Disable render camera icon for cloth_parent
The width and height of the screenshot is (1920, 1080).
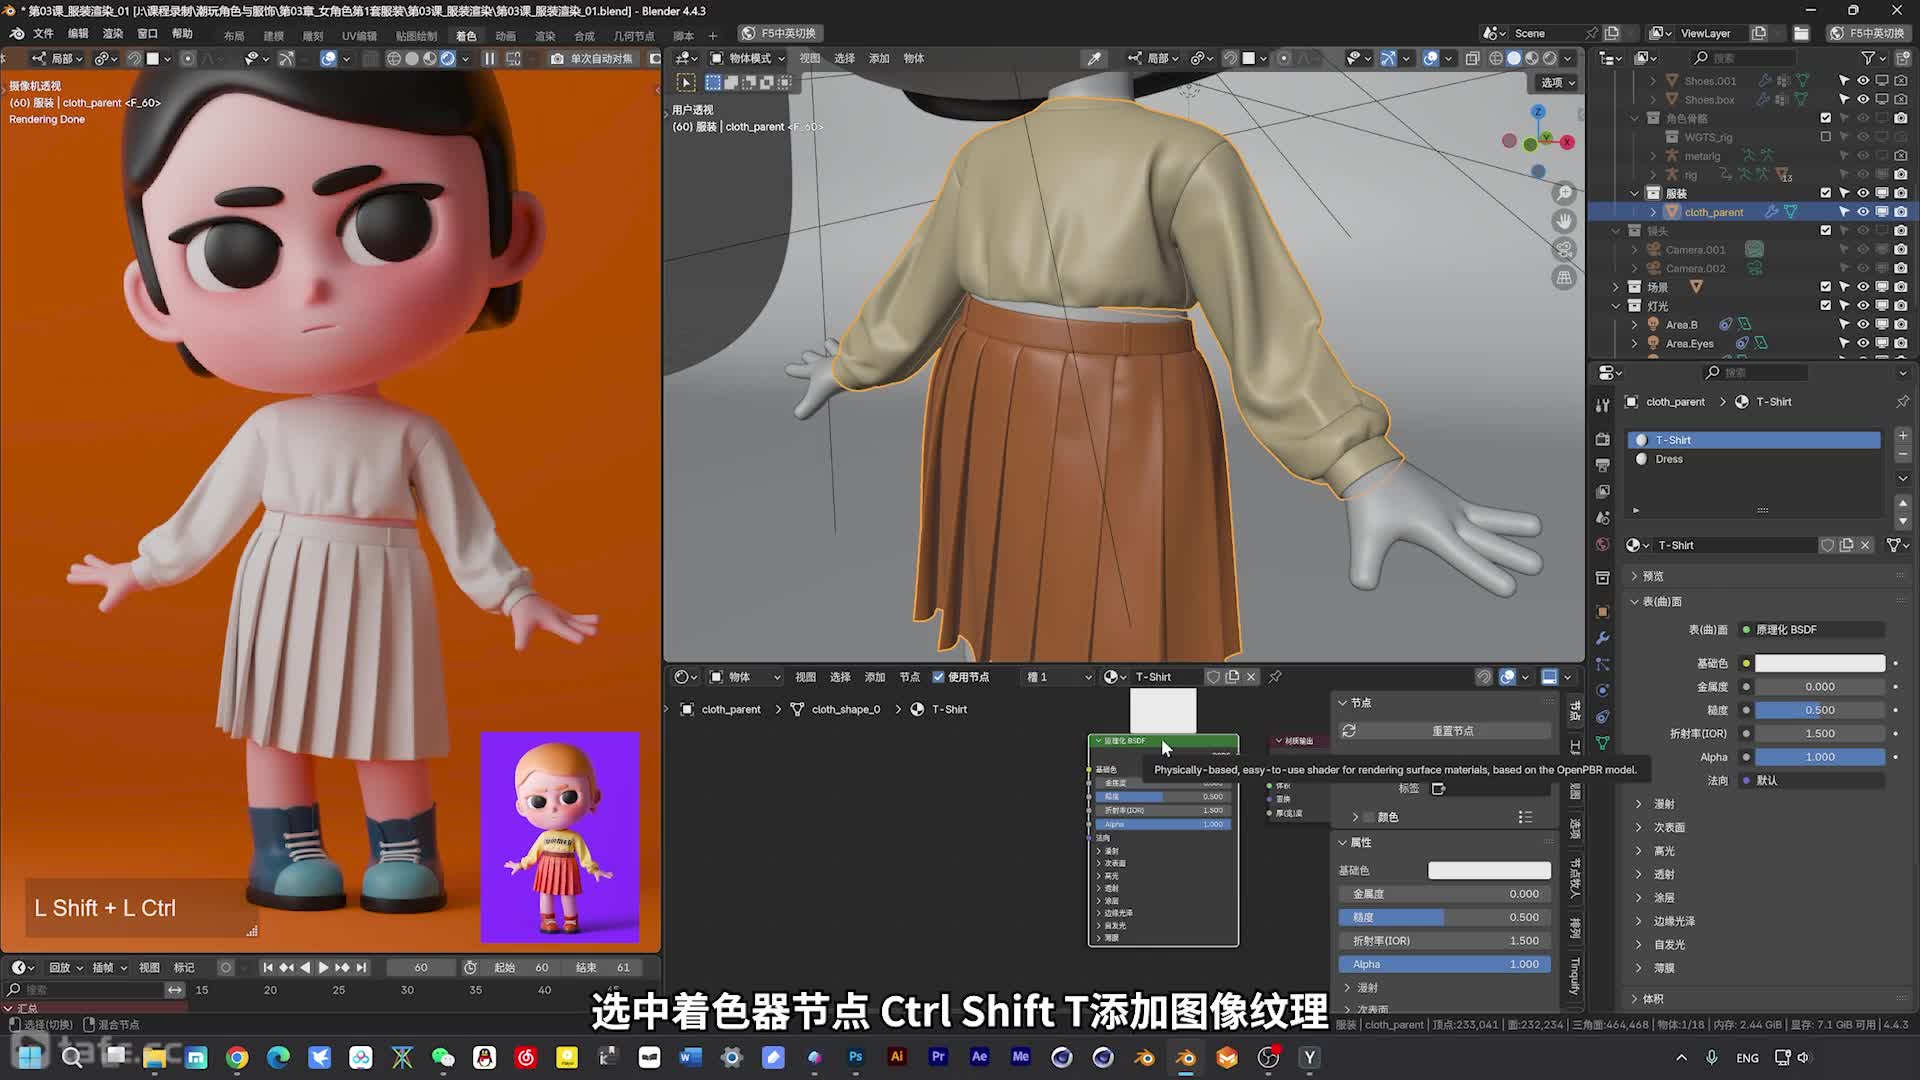[1901, 212]
